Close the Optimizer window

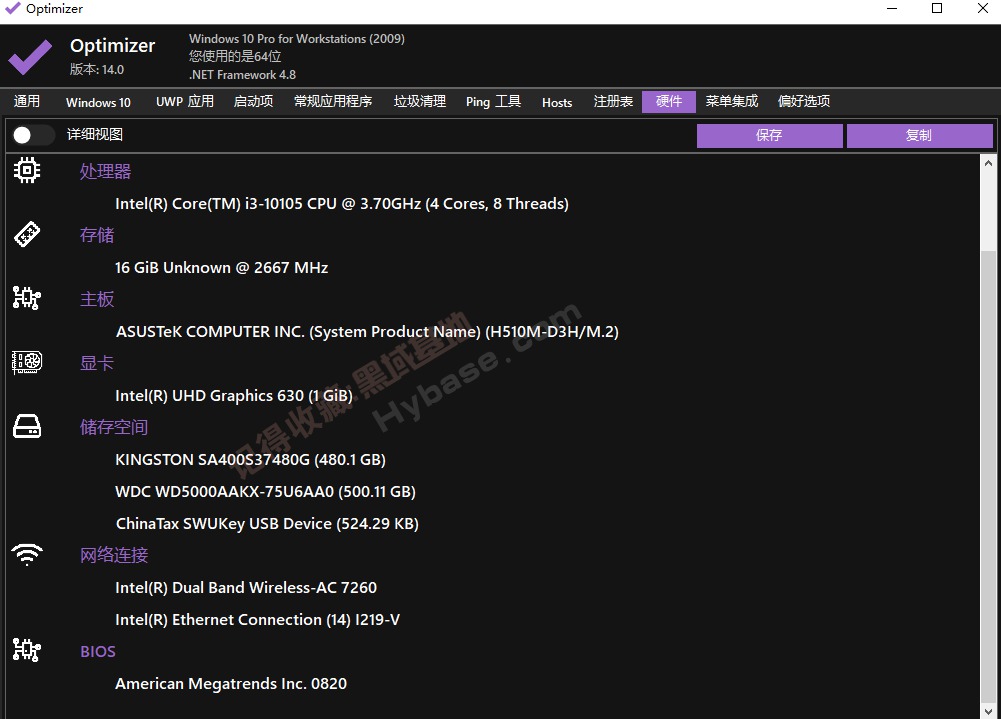(x=983, y=8)
